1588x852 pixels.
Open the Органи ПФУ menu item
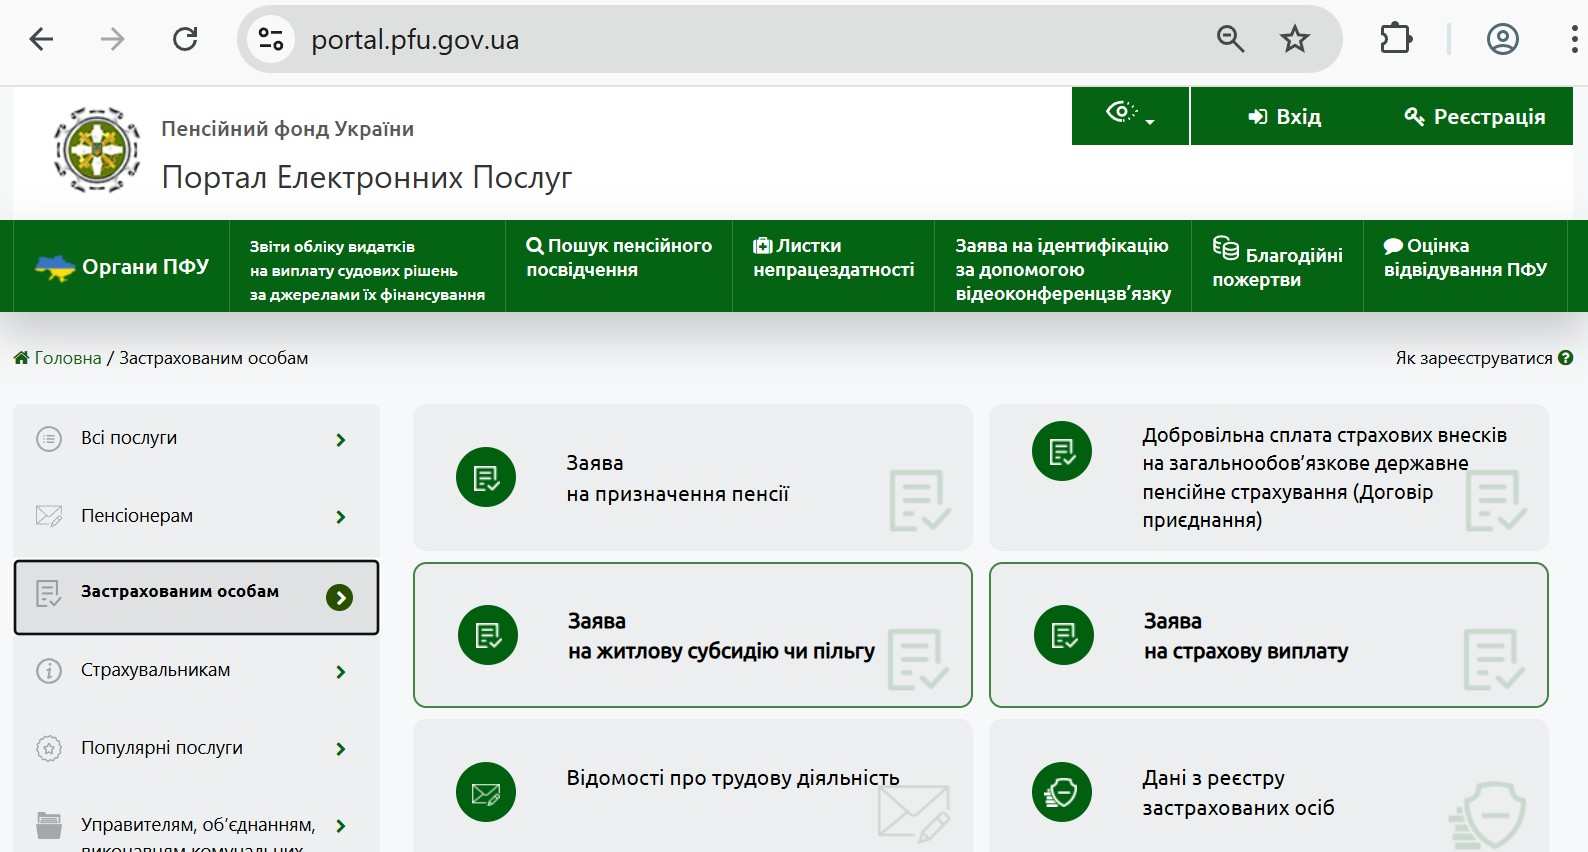[x=122, y=266]
